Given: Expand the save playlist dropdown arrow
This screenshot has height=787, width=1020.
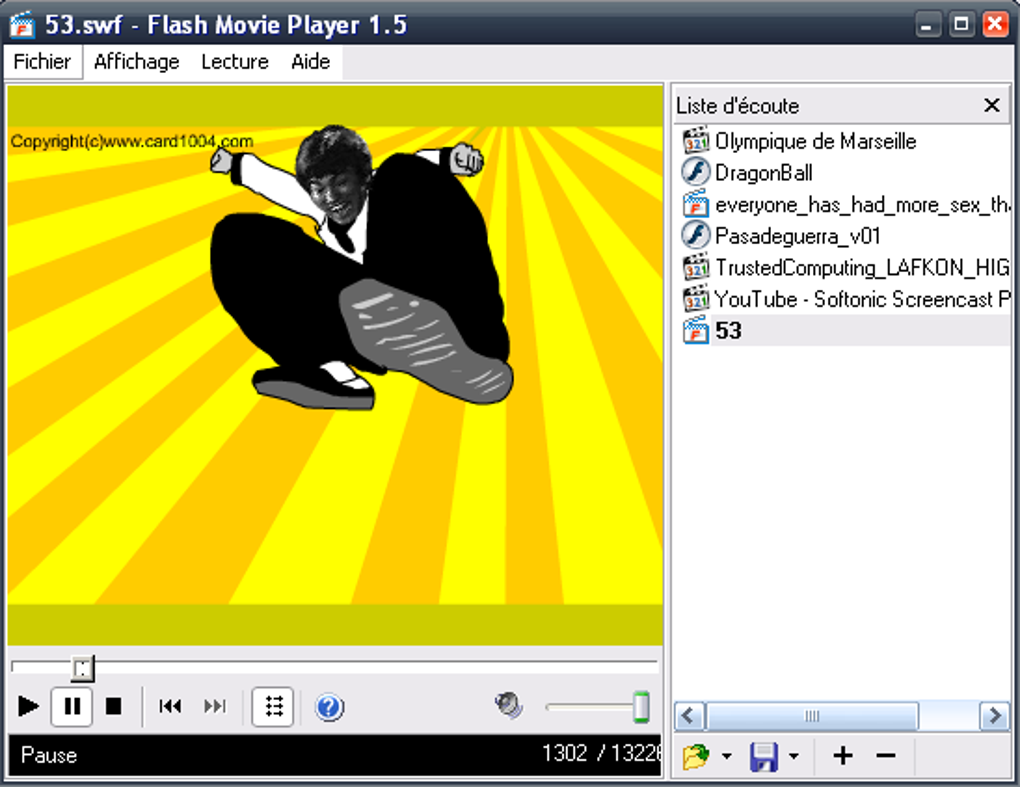Looking at the screenshot, I should (794, 756).
